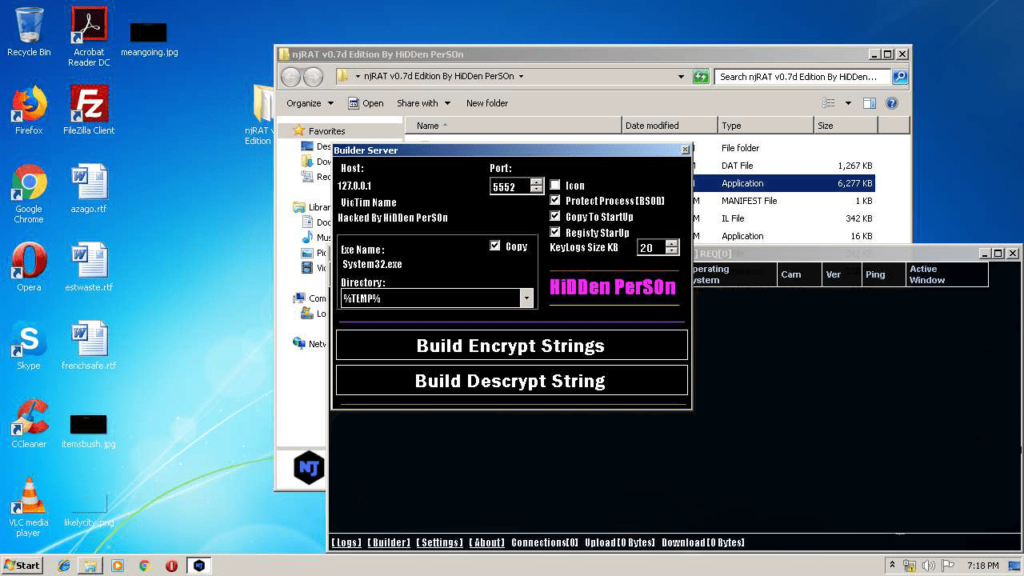Launch the FileZilla Client shortcut
This screenshot has height=576, width=1024.
point(89,110)
